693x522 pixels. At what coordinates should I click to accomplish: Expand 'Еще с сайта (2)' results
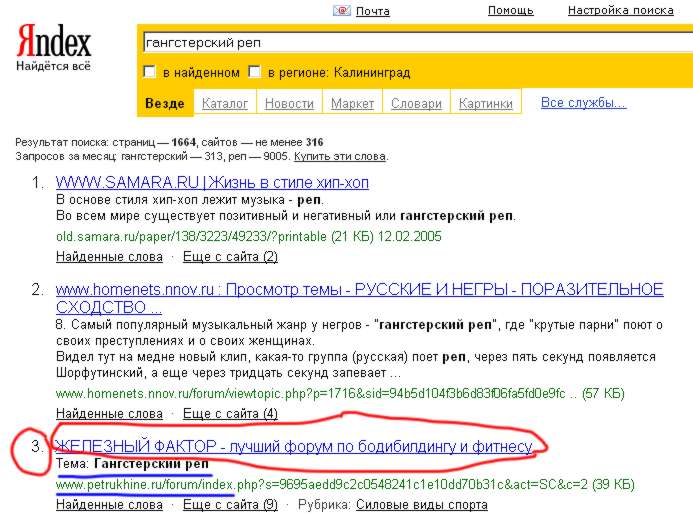(230, 257)
